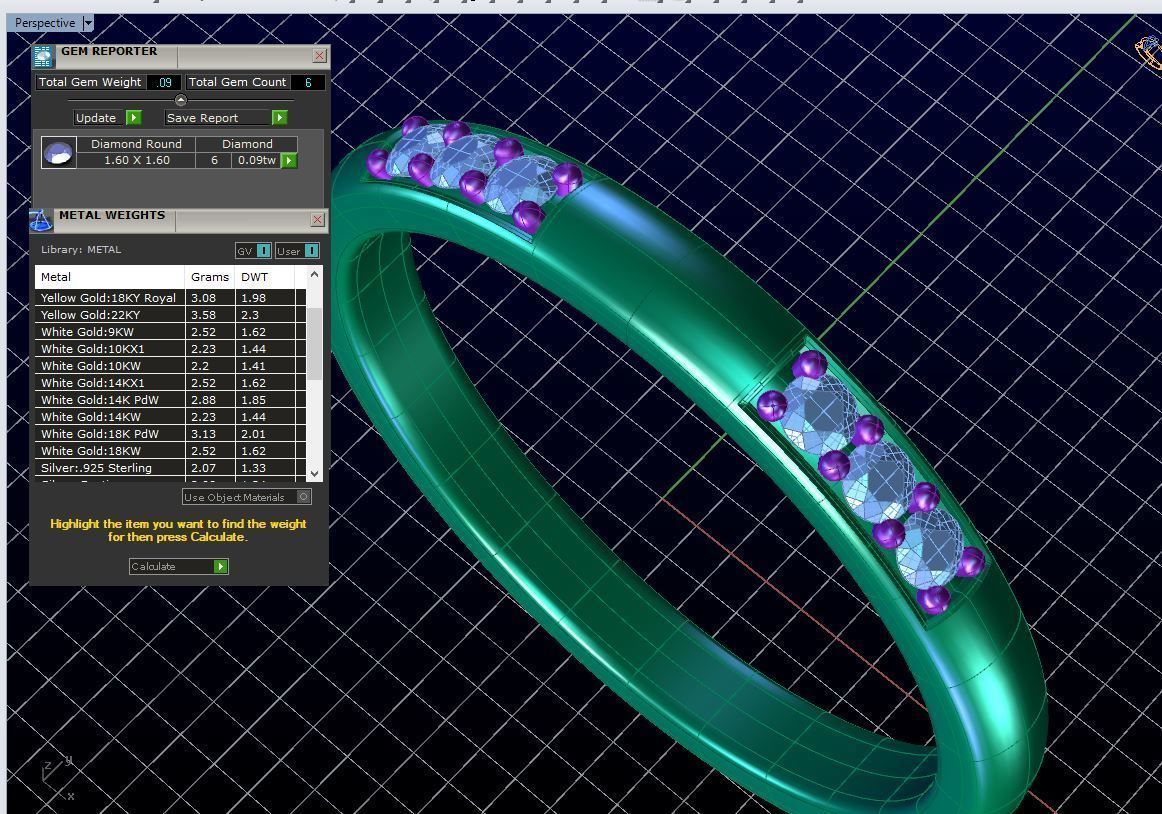
Task: Click the Update button
Action: 96,118
